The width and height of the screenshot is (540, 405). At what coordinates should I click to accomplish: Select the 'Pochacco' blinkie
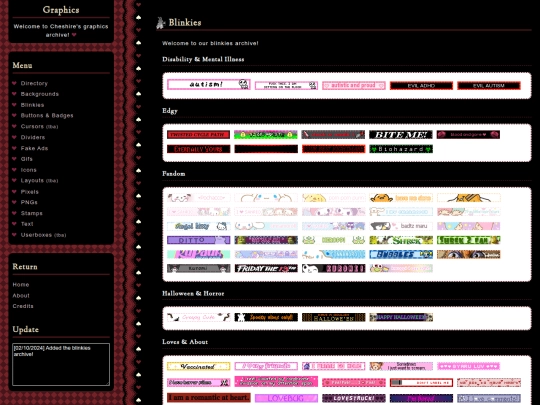pyautogui.click(x=198, y=198)
